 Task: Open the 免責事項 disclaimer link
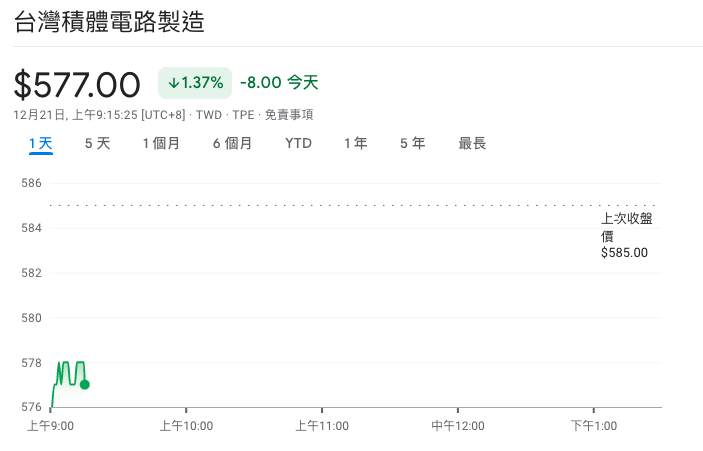289,115
